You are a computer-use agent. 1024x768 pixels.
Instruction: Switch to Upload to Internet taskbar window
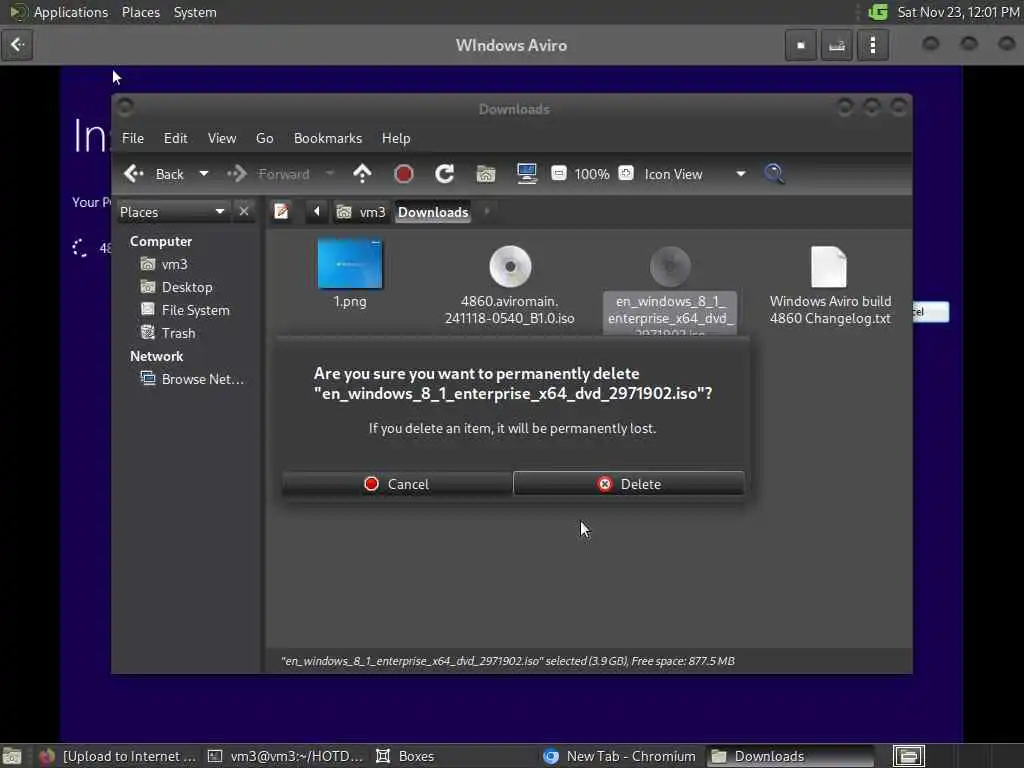pyautogui.click(x=118, y=756)
